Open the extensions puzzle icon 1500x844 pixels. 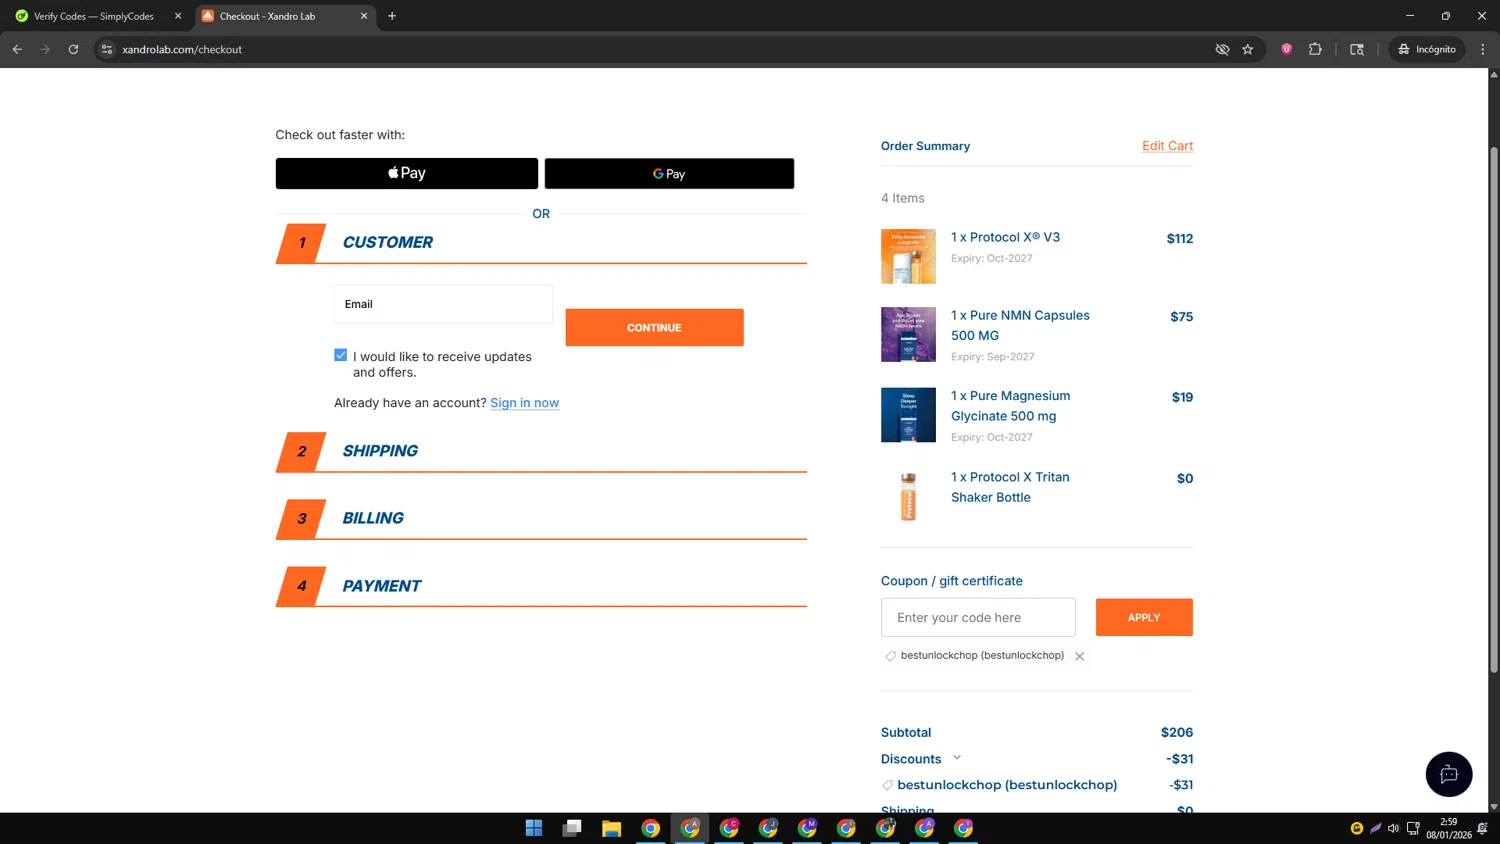coord(1315,49)
